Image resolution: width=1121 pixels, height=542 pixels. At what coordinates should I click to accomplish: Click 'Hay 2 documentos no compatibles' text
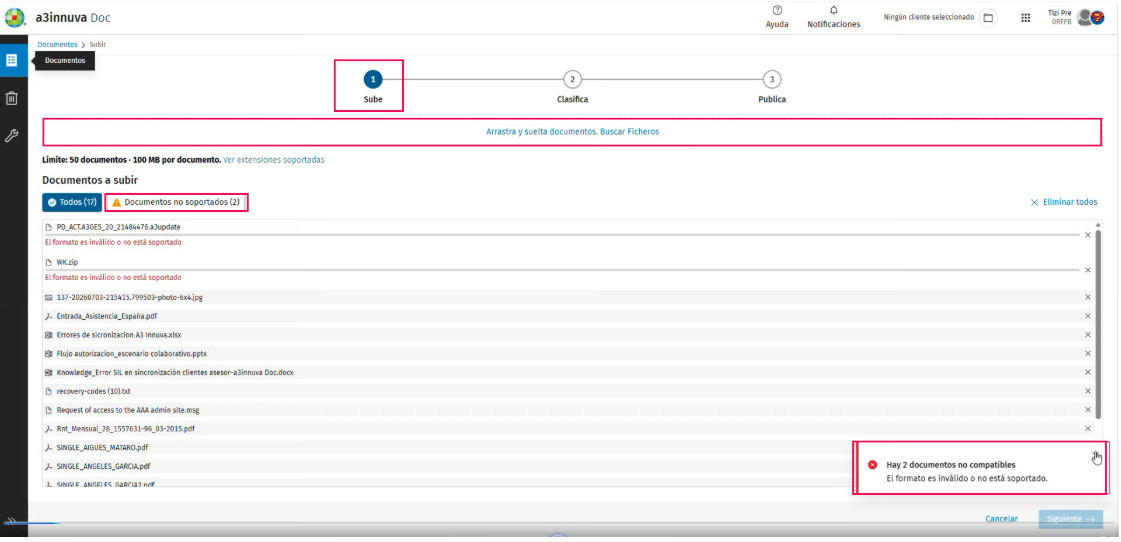(x=951, y=465)
